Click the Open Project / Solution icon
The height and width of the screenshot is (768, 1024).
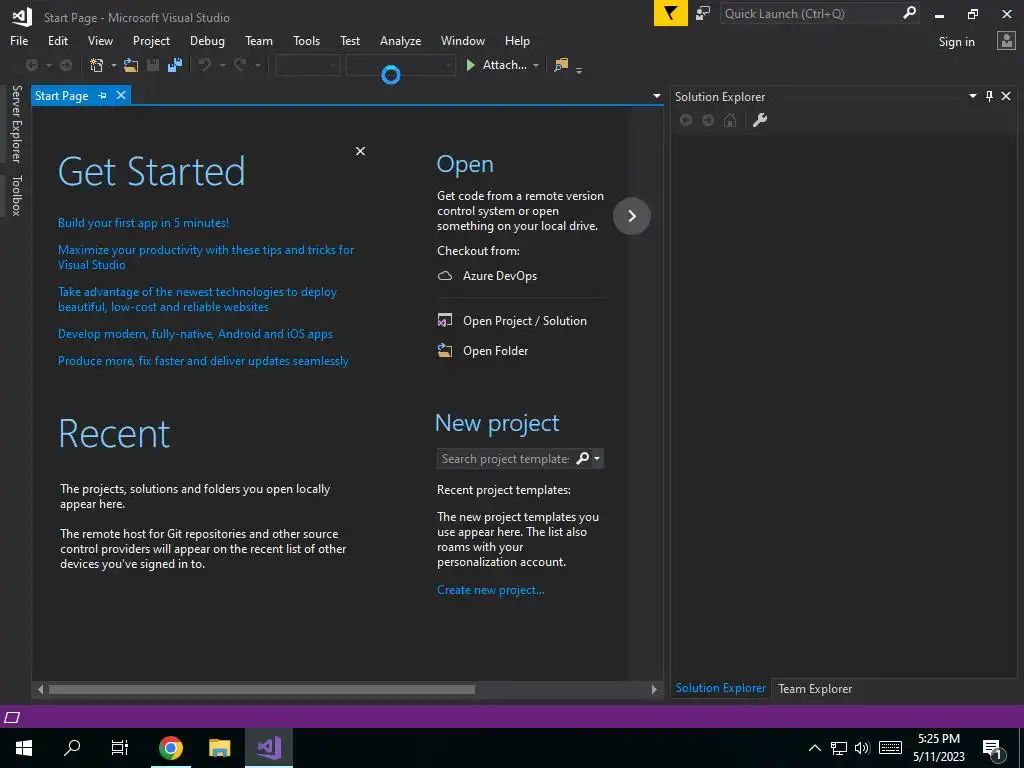click(445, 321)
